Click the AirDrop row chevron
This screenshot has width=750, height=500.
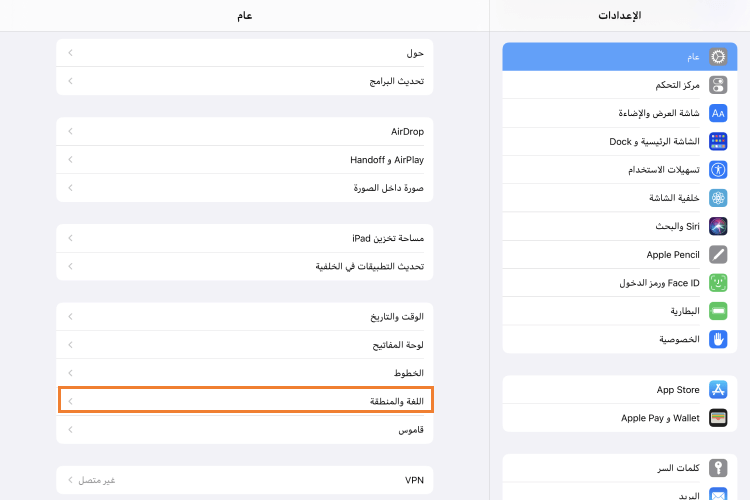tap(70, 131)
